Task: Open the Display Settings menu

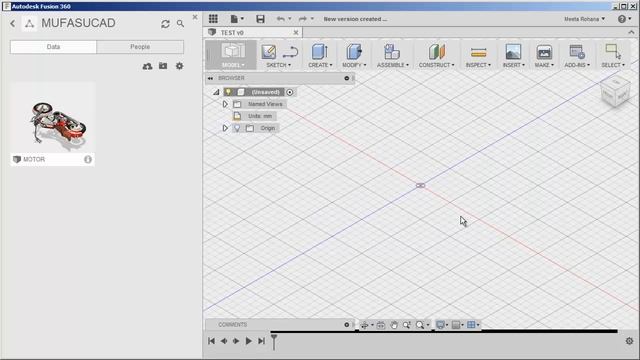Action: [442, 325]
